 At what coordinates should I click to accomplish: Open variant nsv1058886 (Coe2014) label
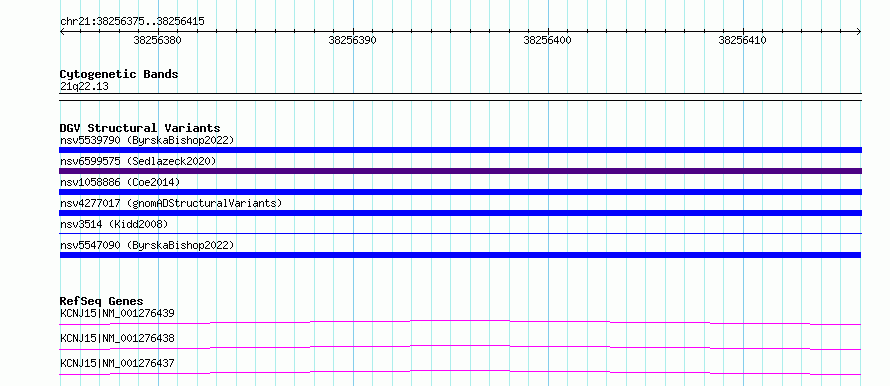click(x=120, y=182)
